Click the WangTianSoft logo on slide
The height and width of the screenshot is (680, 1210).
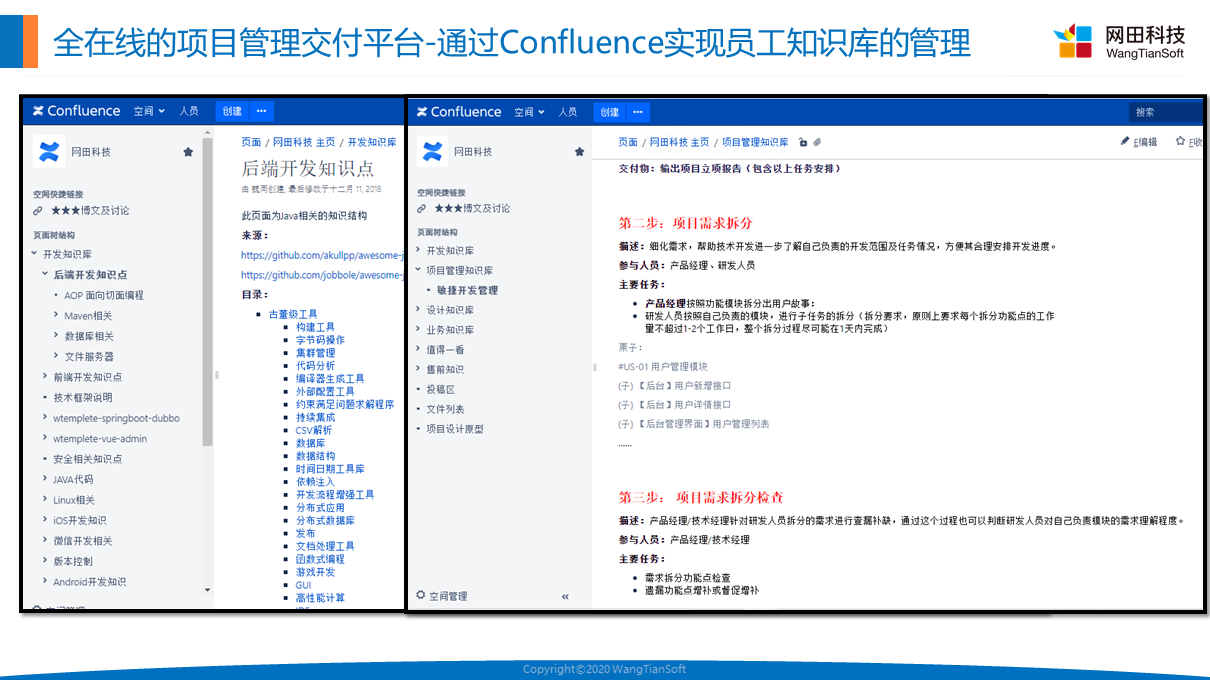pos(1119,41)
